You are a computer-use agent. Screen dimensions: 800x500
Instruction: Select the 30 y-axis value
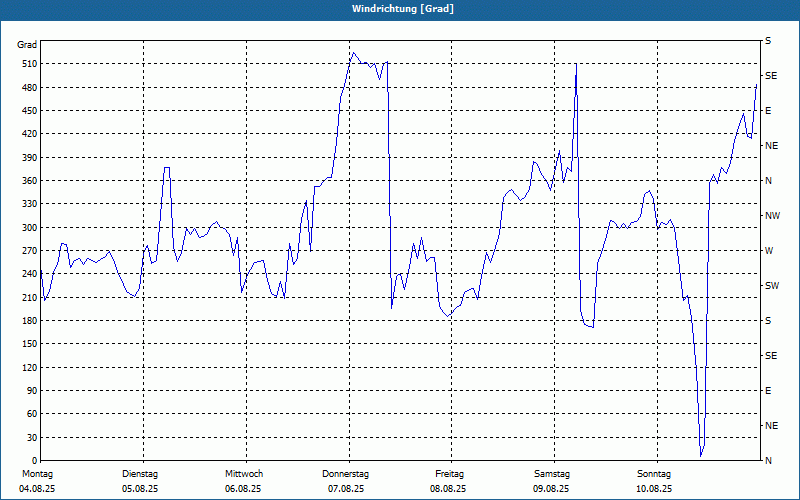click(31, 438)
